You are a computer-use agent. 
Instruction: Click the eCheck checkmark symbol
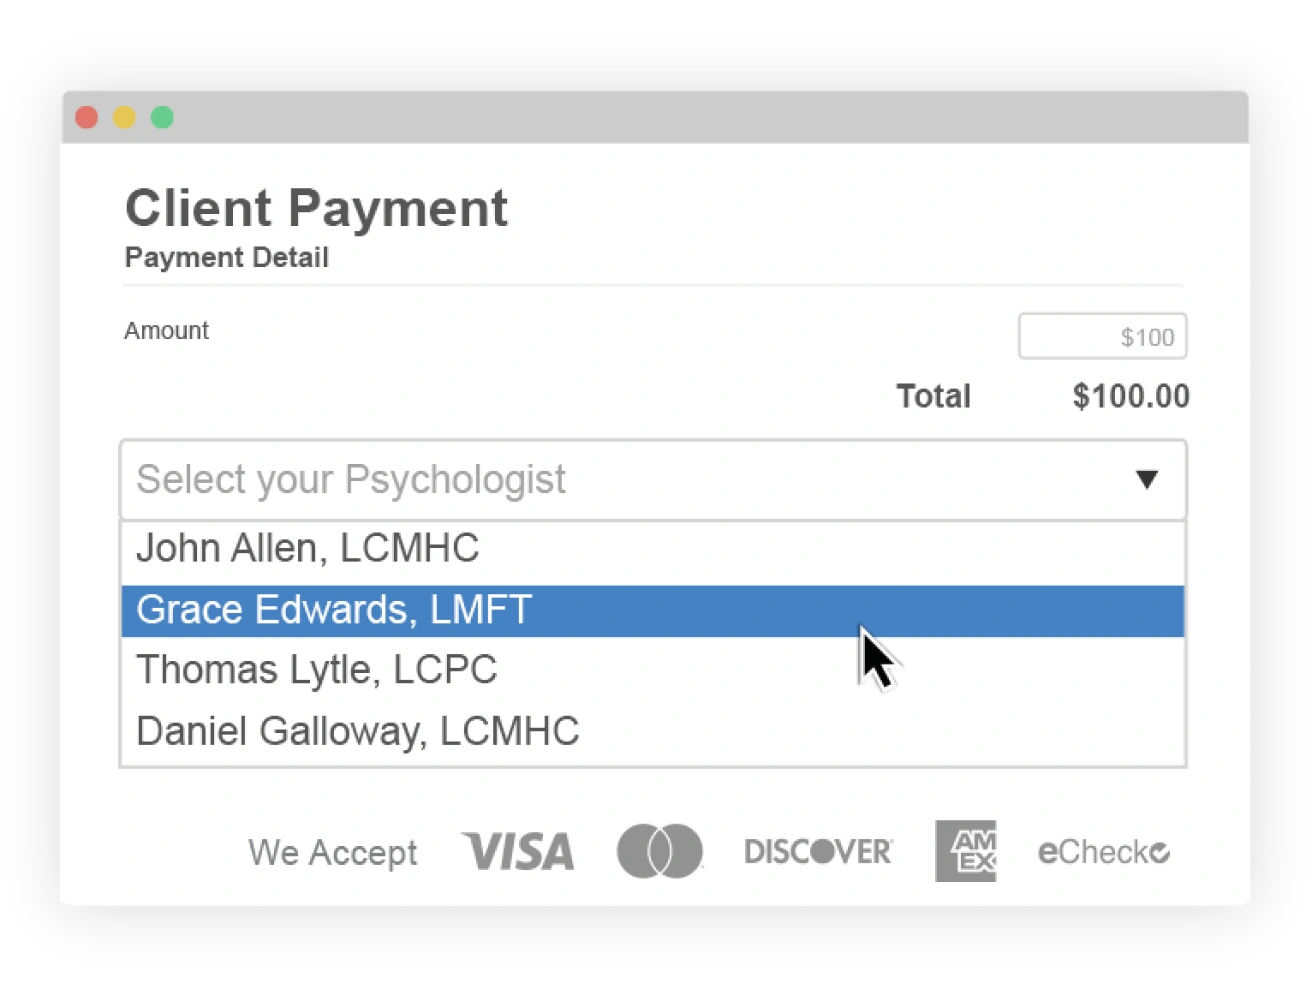tap(1160, 853)
